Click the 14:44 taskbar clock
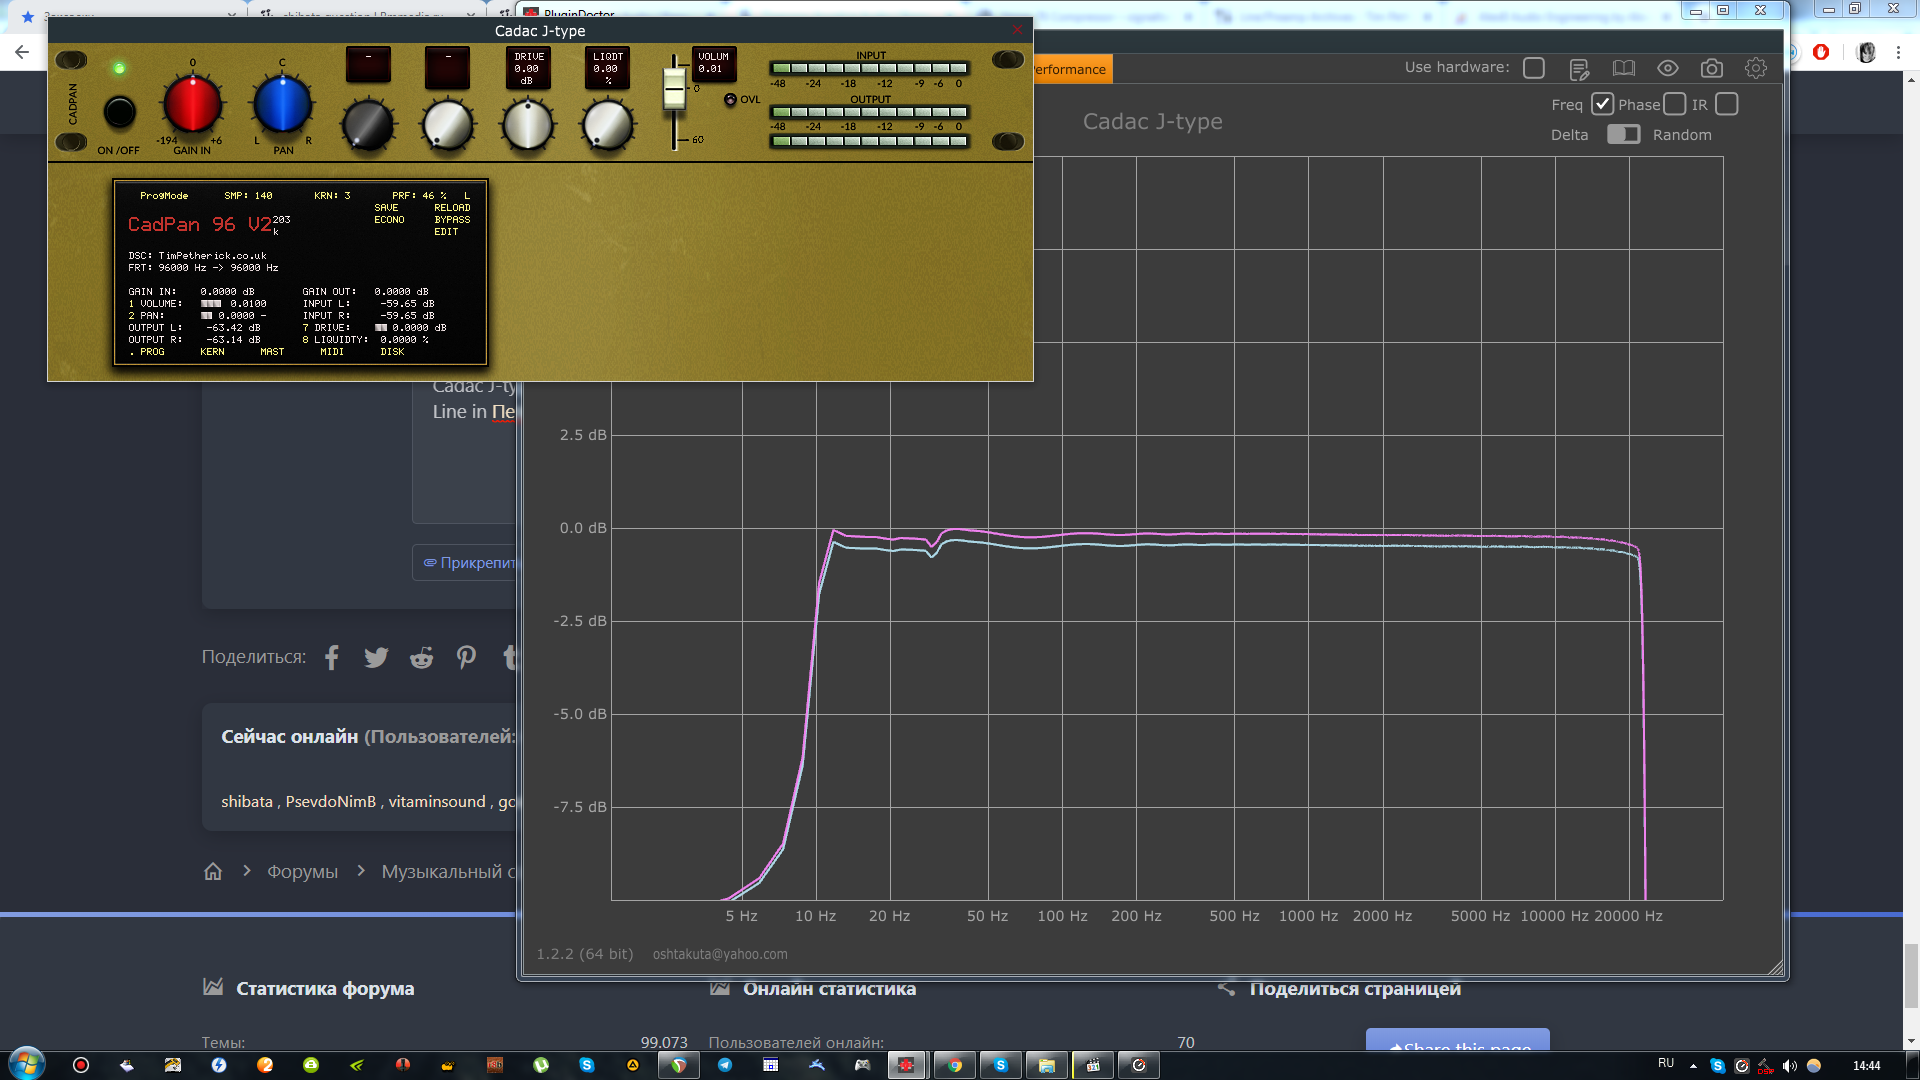Screen dimensions: 1920x1080 coord(1866,1066)
